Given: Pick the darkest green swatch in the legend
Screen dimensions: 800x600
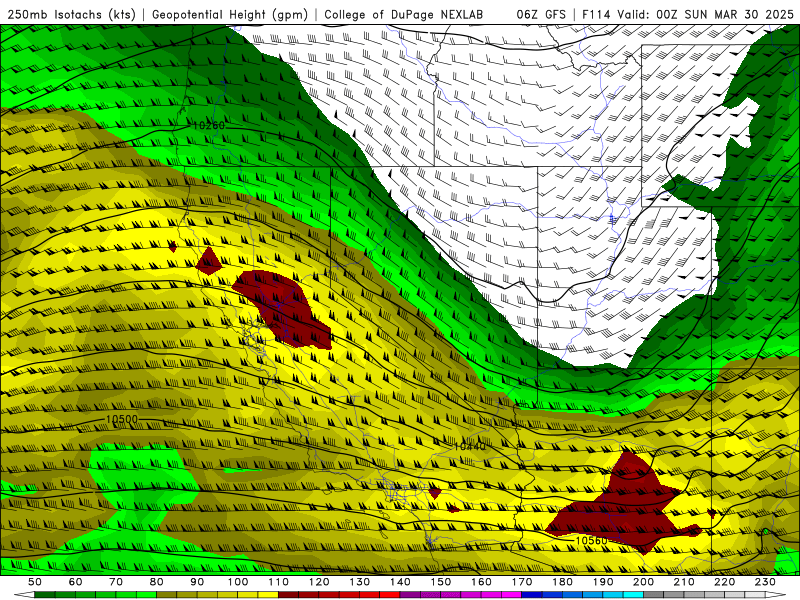Looking at the screenshot, I should pyautogui.click(x=44, y=595).
